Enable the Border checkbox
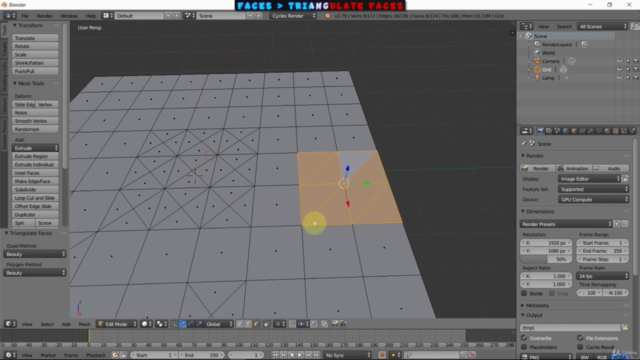The image size is (640, 360). click(524, 293)
